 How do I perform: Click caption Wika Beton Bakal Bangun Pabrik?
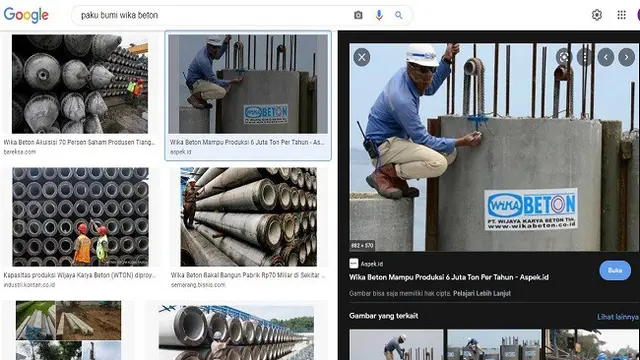click(248, 275)
